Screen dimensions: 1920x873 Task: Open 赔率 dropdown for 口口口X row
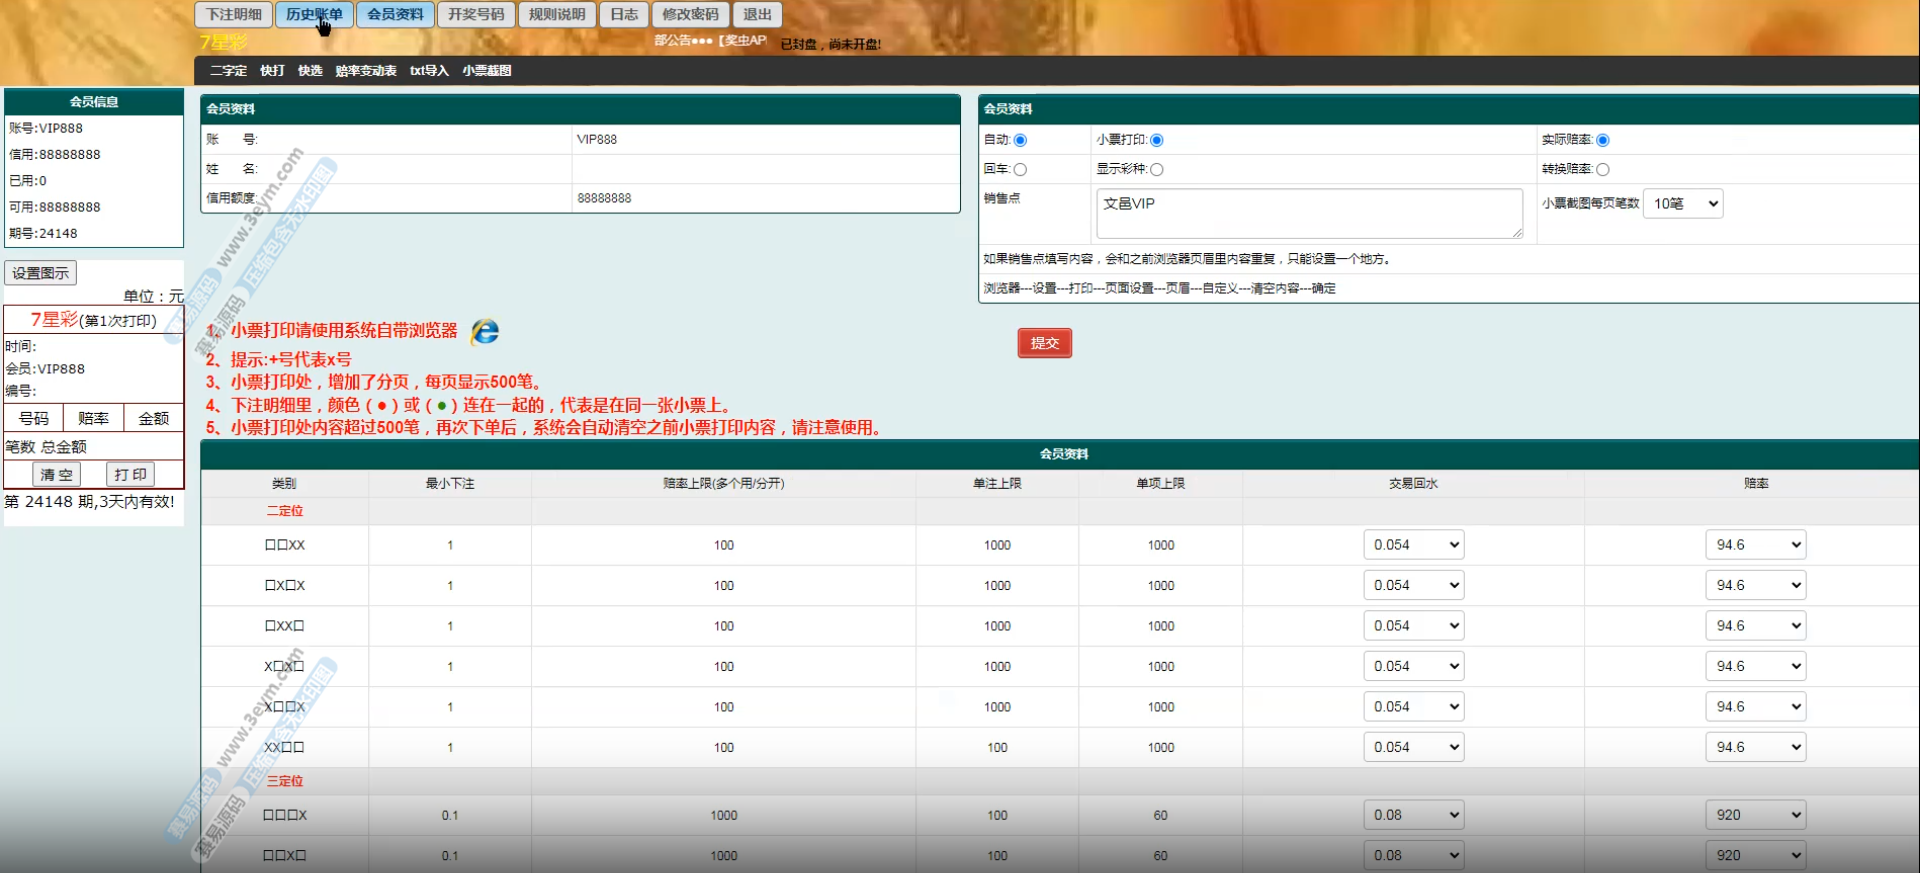pyautogui.click(x=1755, y=815)
